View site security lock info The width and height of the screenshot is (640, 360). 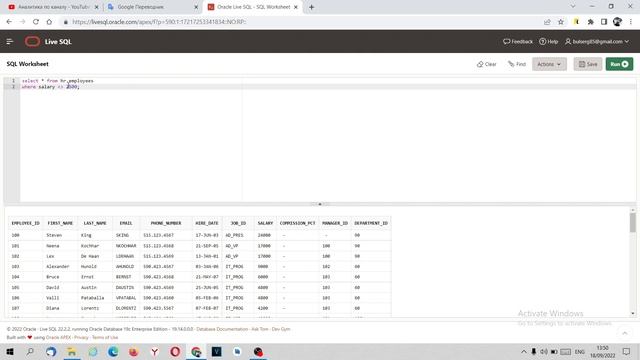[x=65, y=22]
